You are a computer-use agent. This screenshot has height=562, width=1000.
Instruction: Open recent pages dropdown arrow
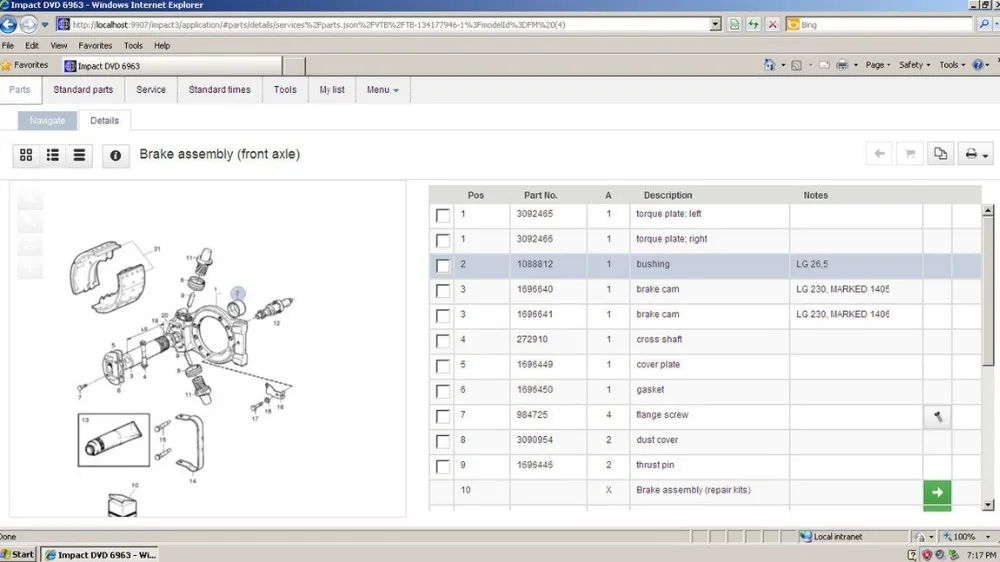(45, 25)
